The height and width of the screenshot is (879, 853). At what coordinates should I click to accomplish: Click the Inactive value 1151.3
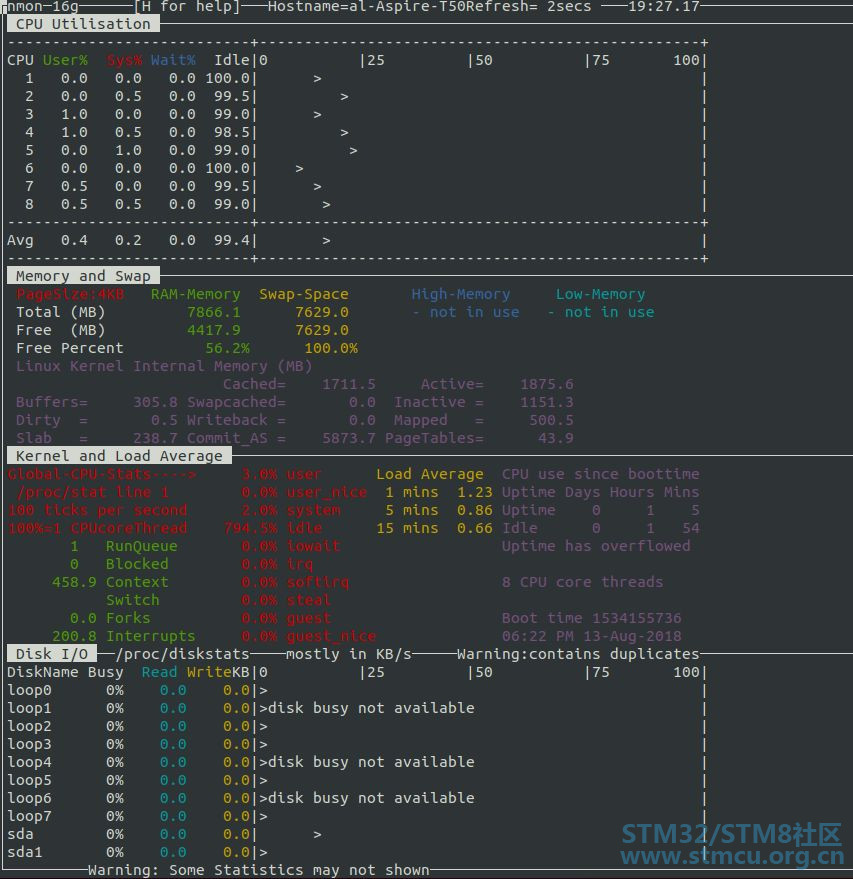(546, 402)
